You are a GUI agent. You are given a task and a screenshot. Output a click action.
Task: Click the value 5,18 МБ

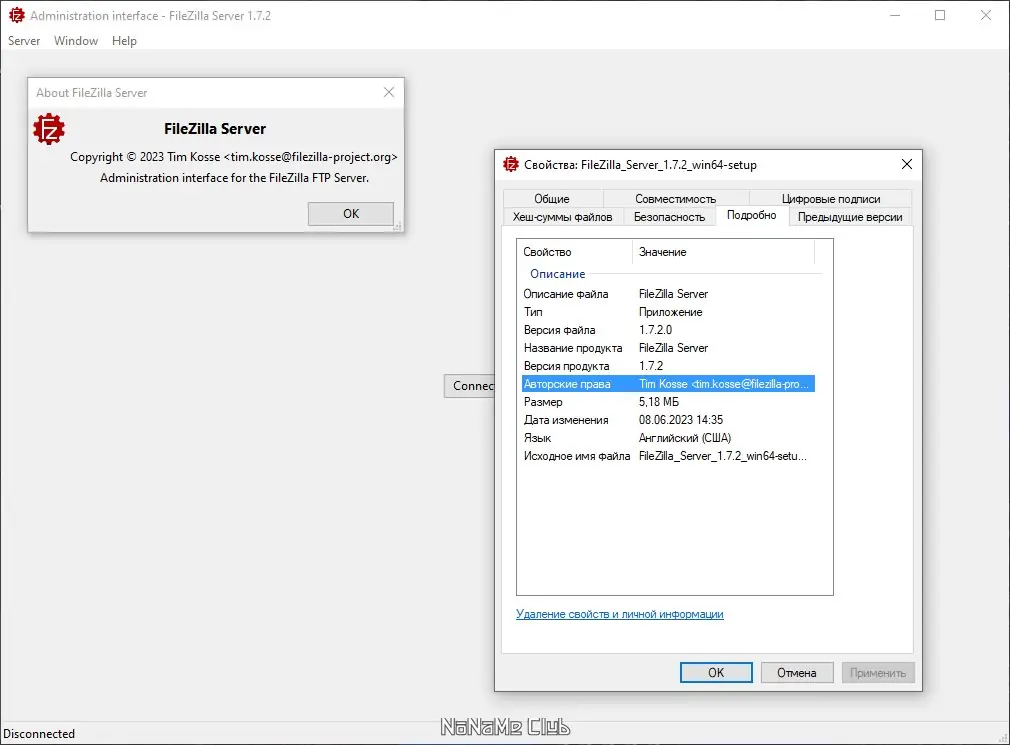659,402
